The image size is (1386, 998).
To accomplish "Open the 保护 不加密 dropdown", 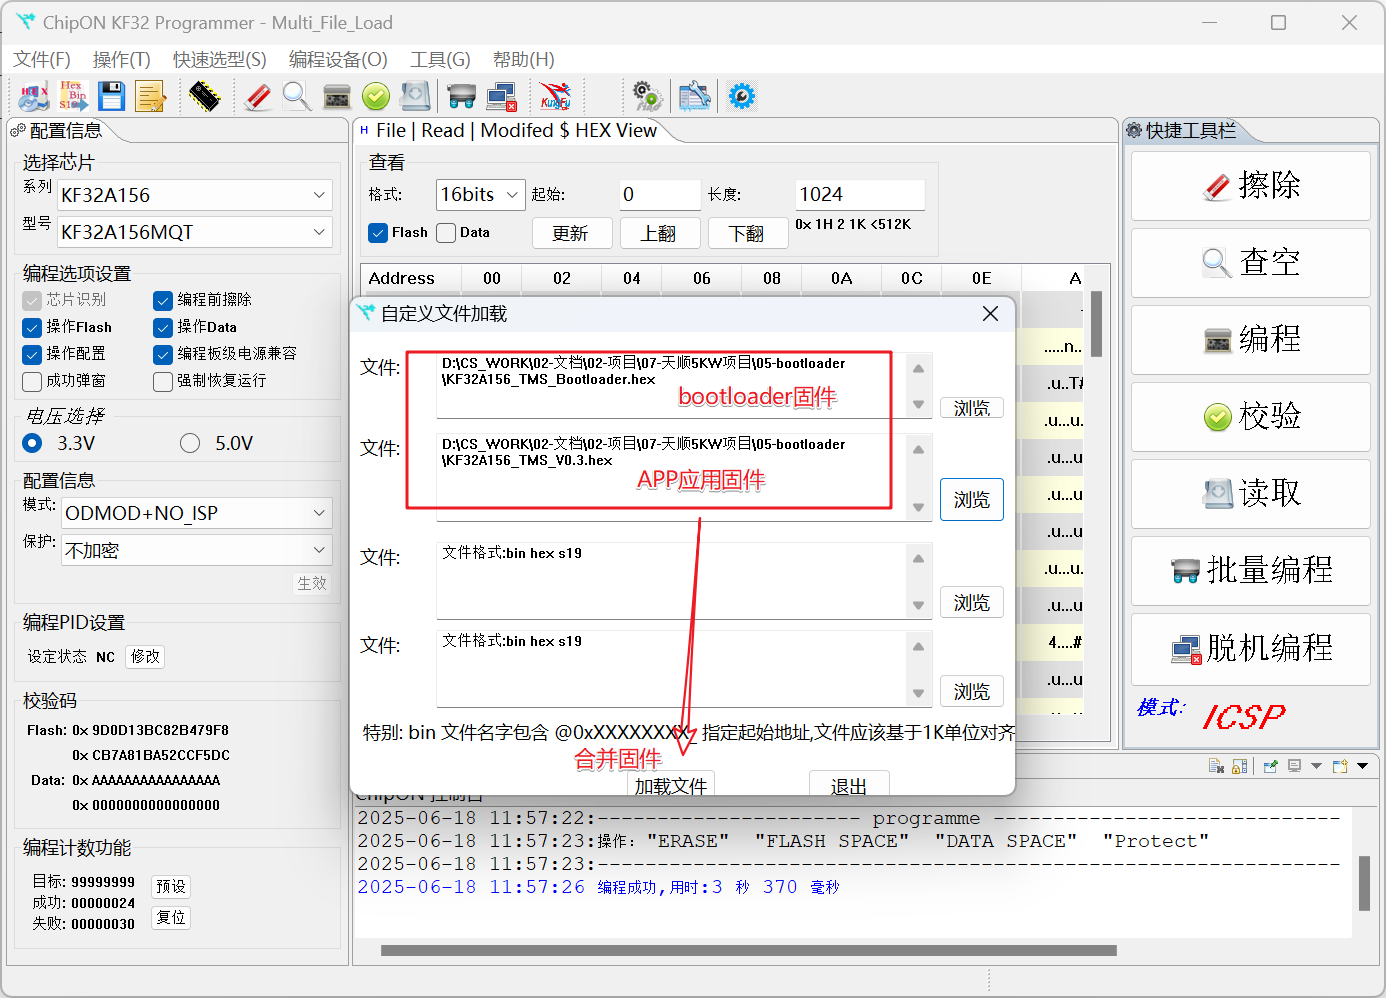I will point(197,550).
